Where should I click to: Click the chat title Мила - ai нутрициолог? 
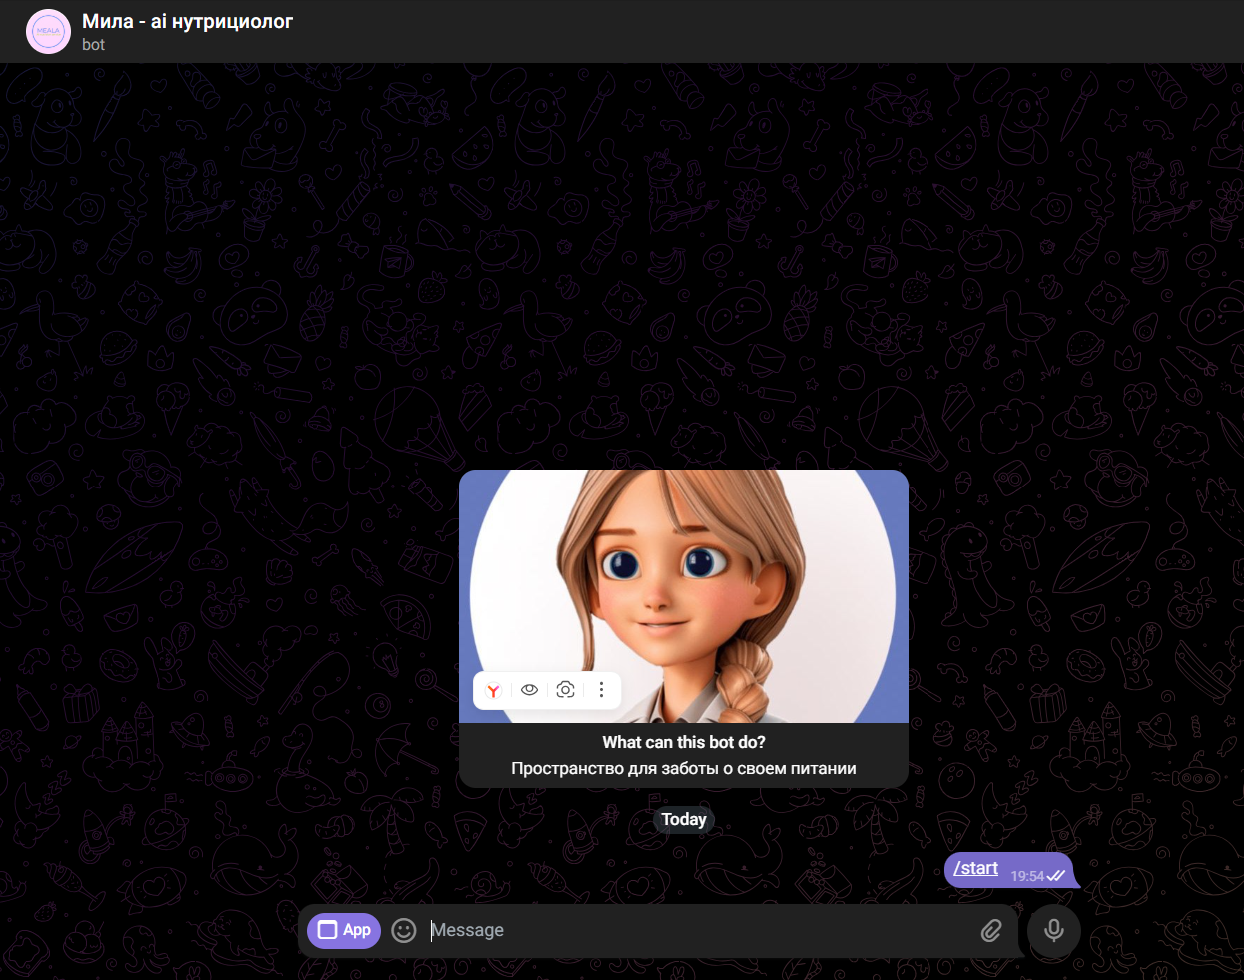click(x=188, y=21)
